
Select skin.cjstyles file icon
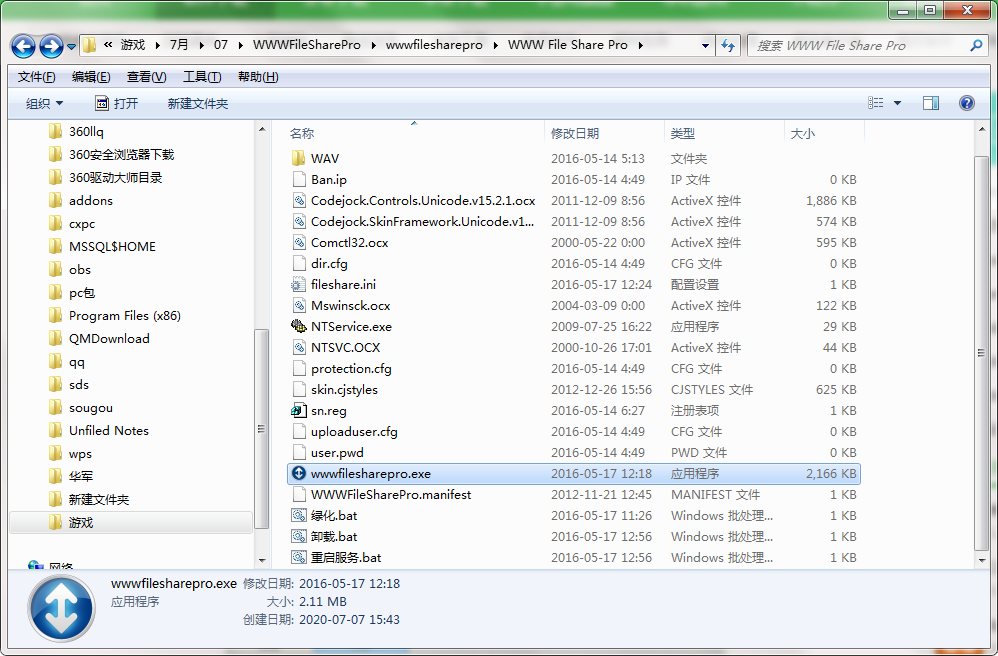pos(299,389)
